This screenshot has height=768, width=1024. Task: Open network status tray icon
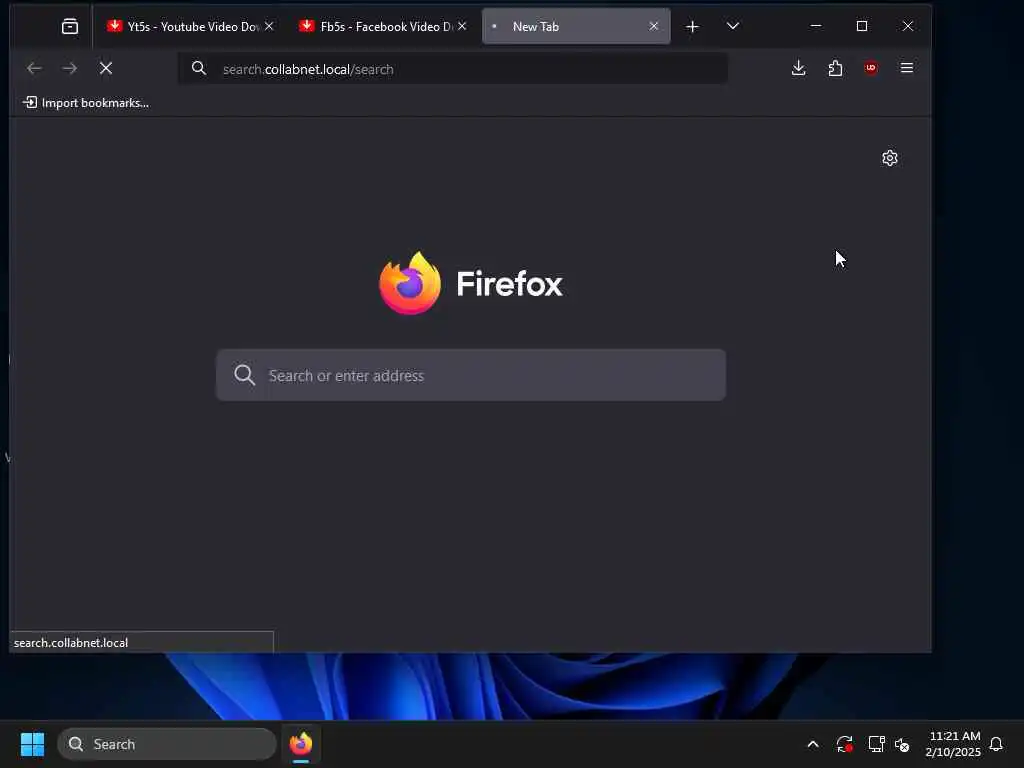pyautogui.click(x=876, y=744)
